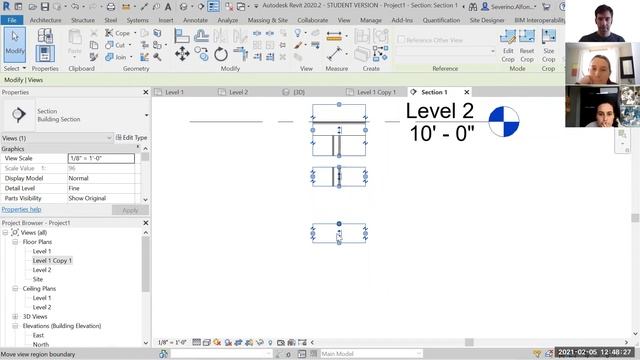This screenshot has width=640, height=360.
Task: Switch to the Annotate ribbon tab
Action: tap(195, 20)
